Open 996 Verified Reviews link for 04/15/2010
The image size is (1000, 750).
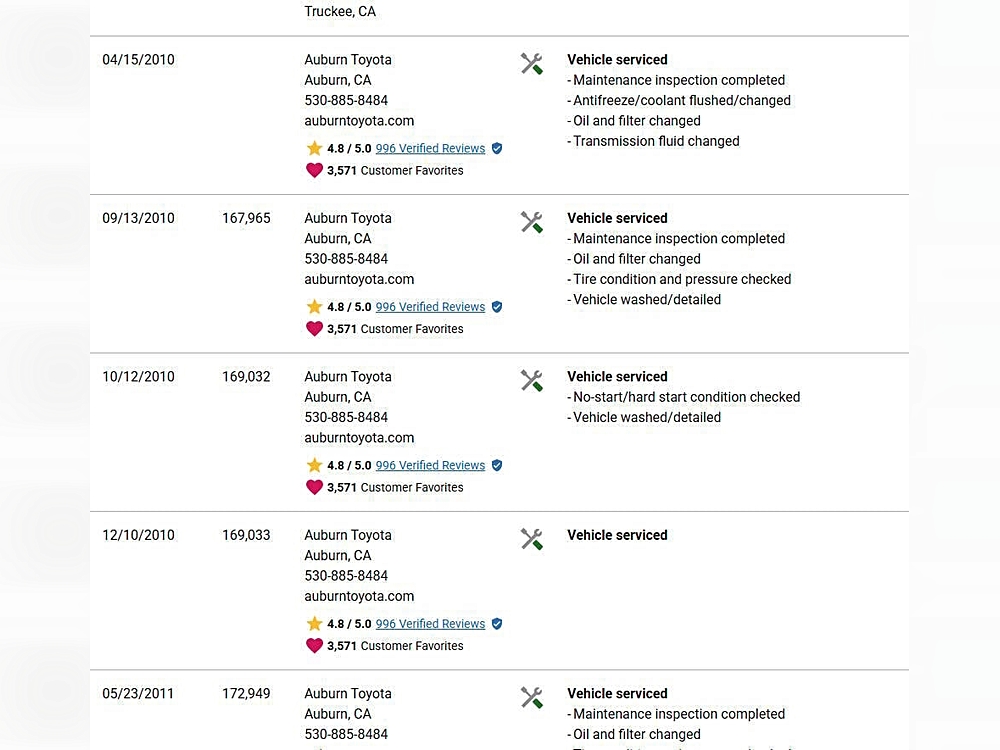430,149
